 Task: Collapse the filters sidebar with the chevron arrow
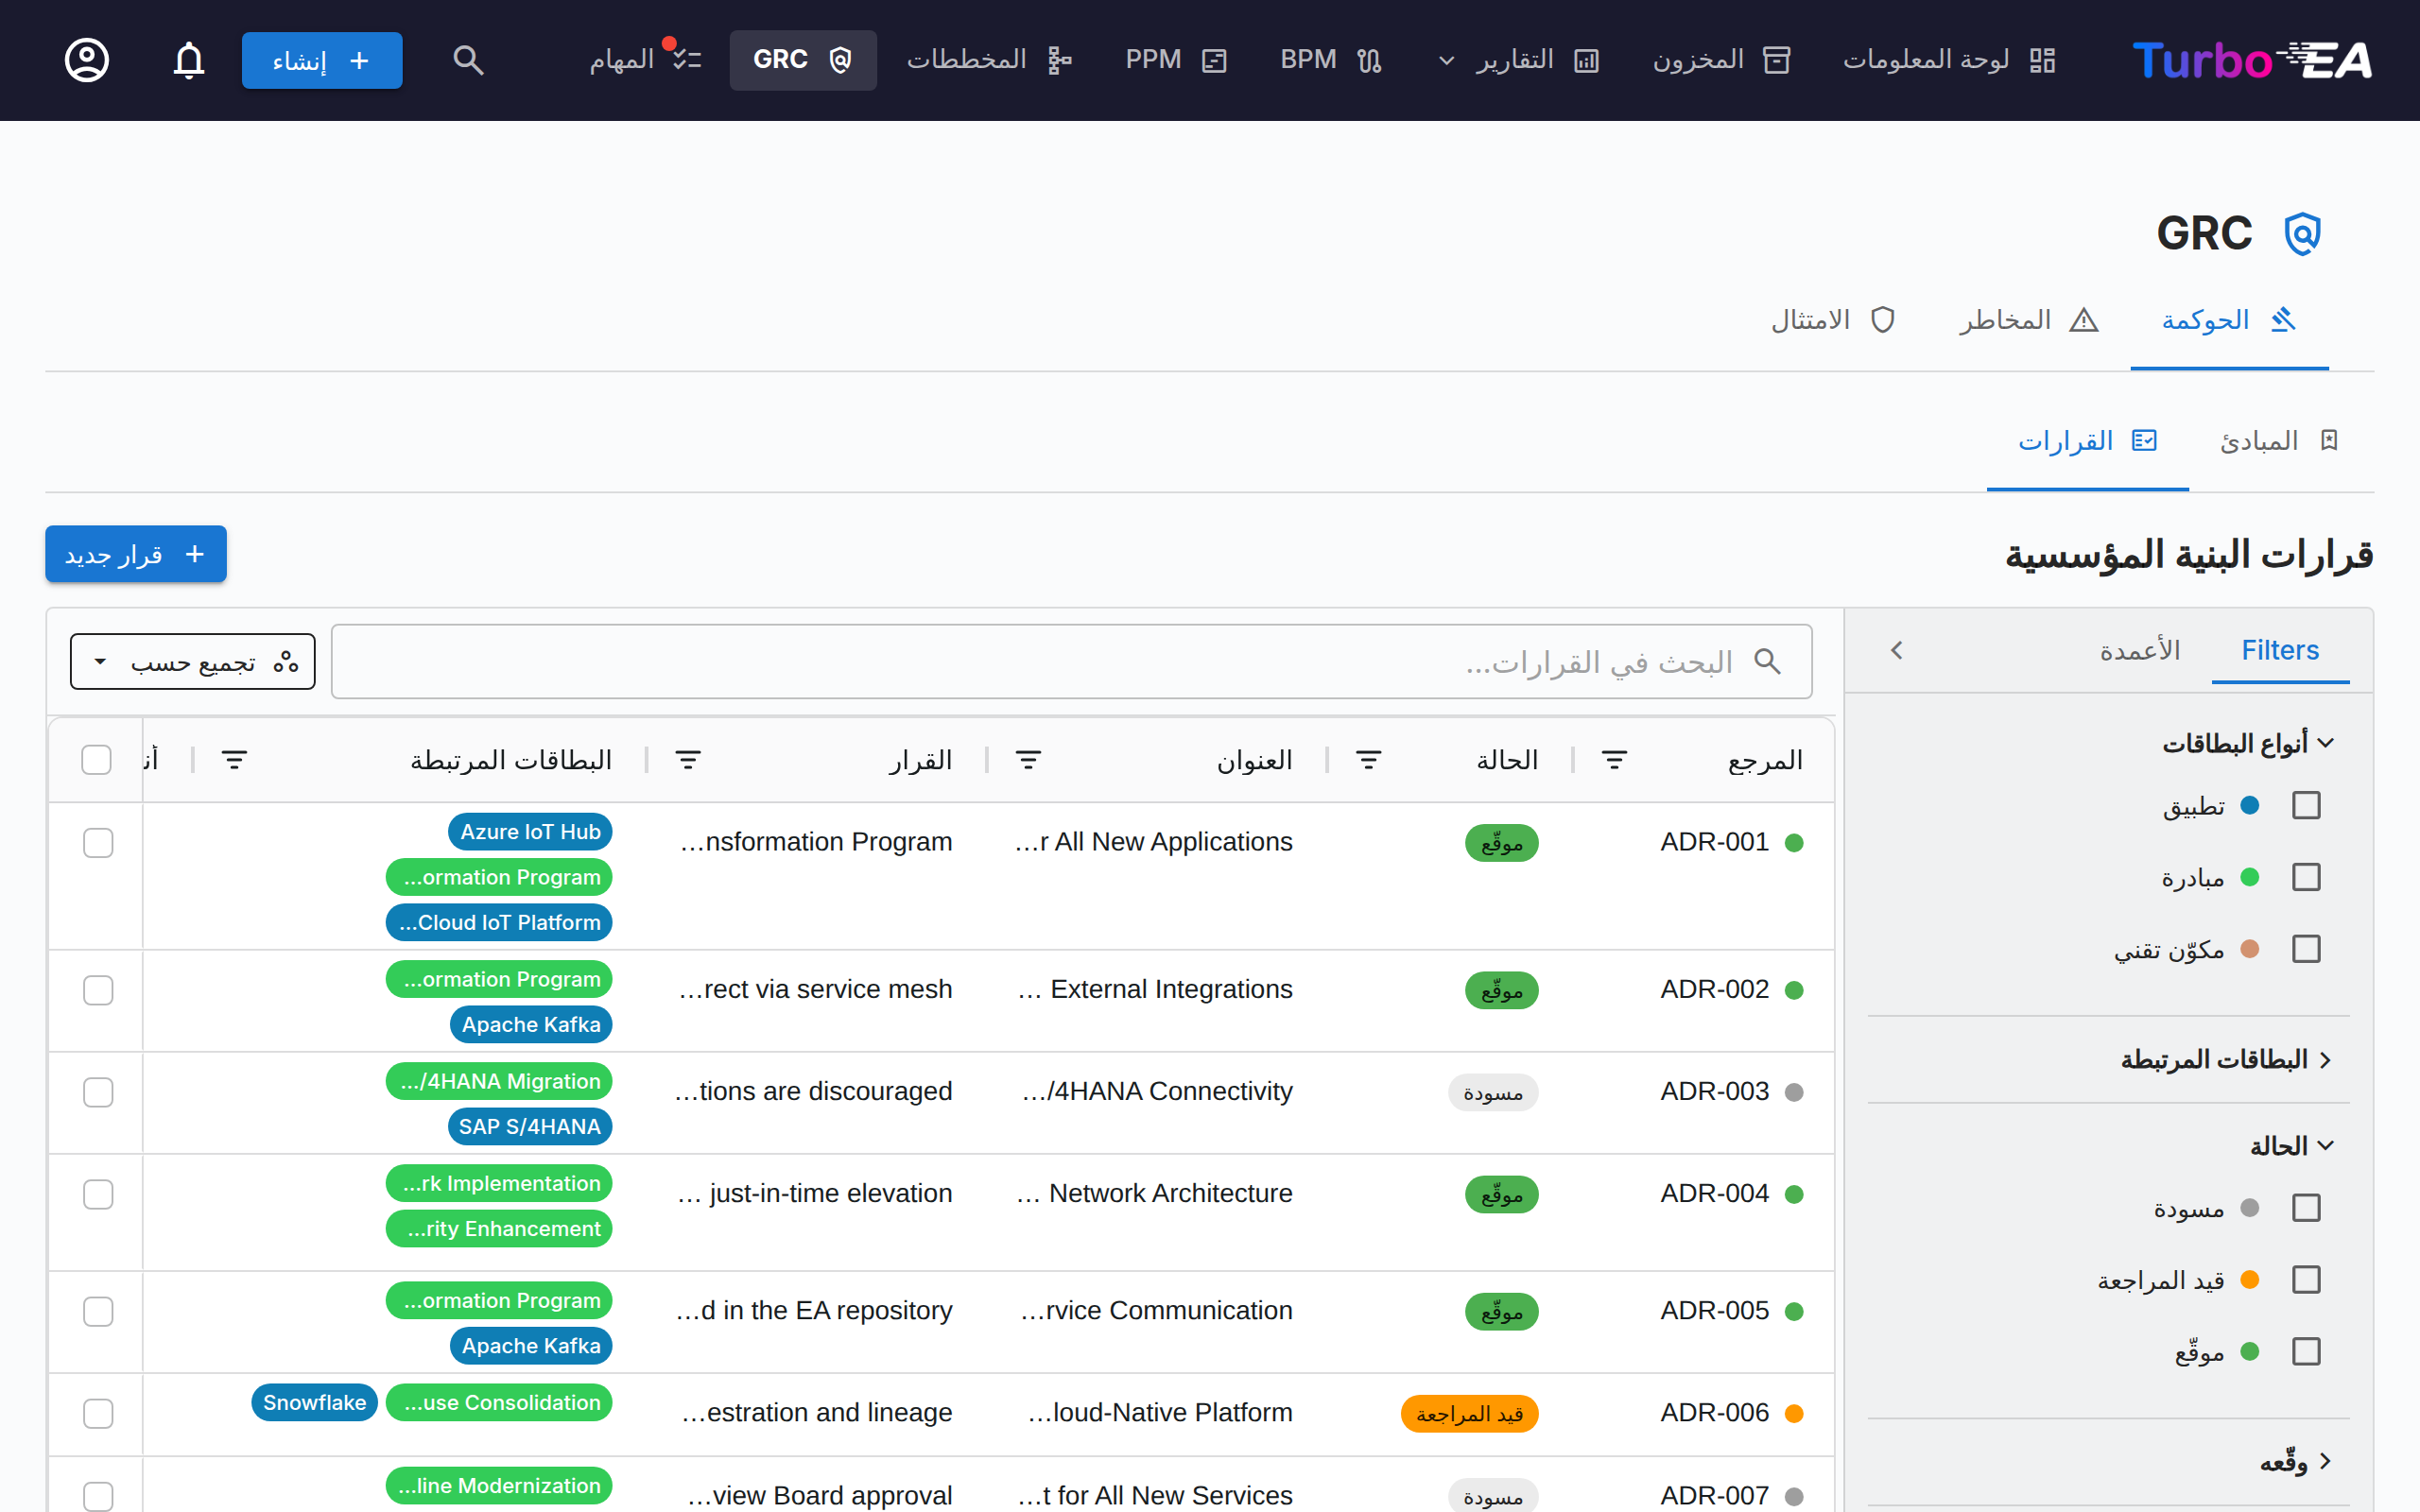click(x=1897, y=650)
